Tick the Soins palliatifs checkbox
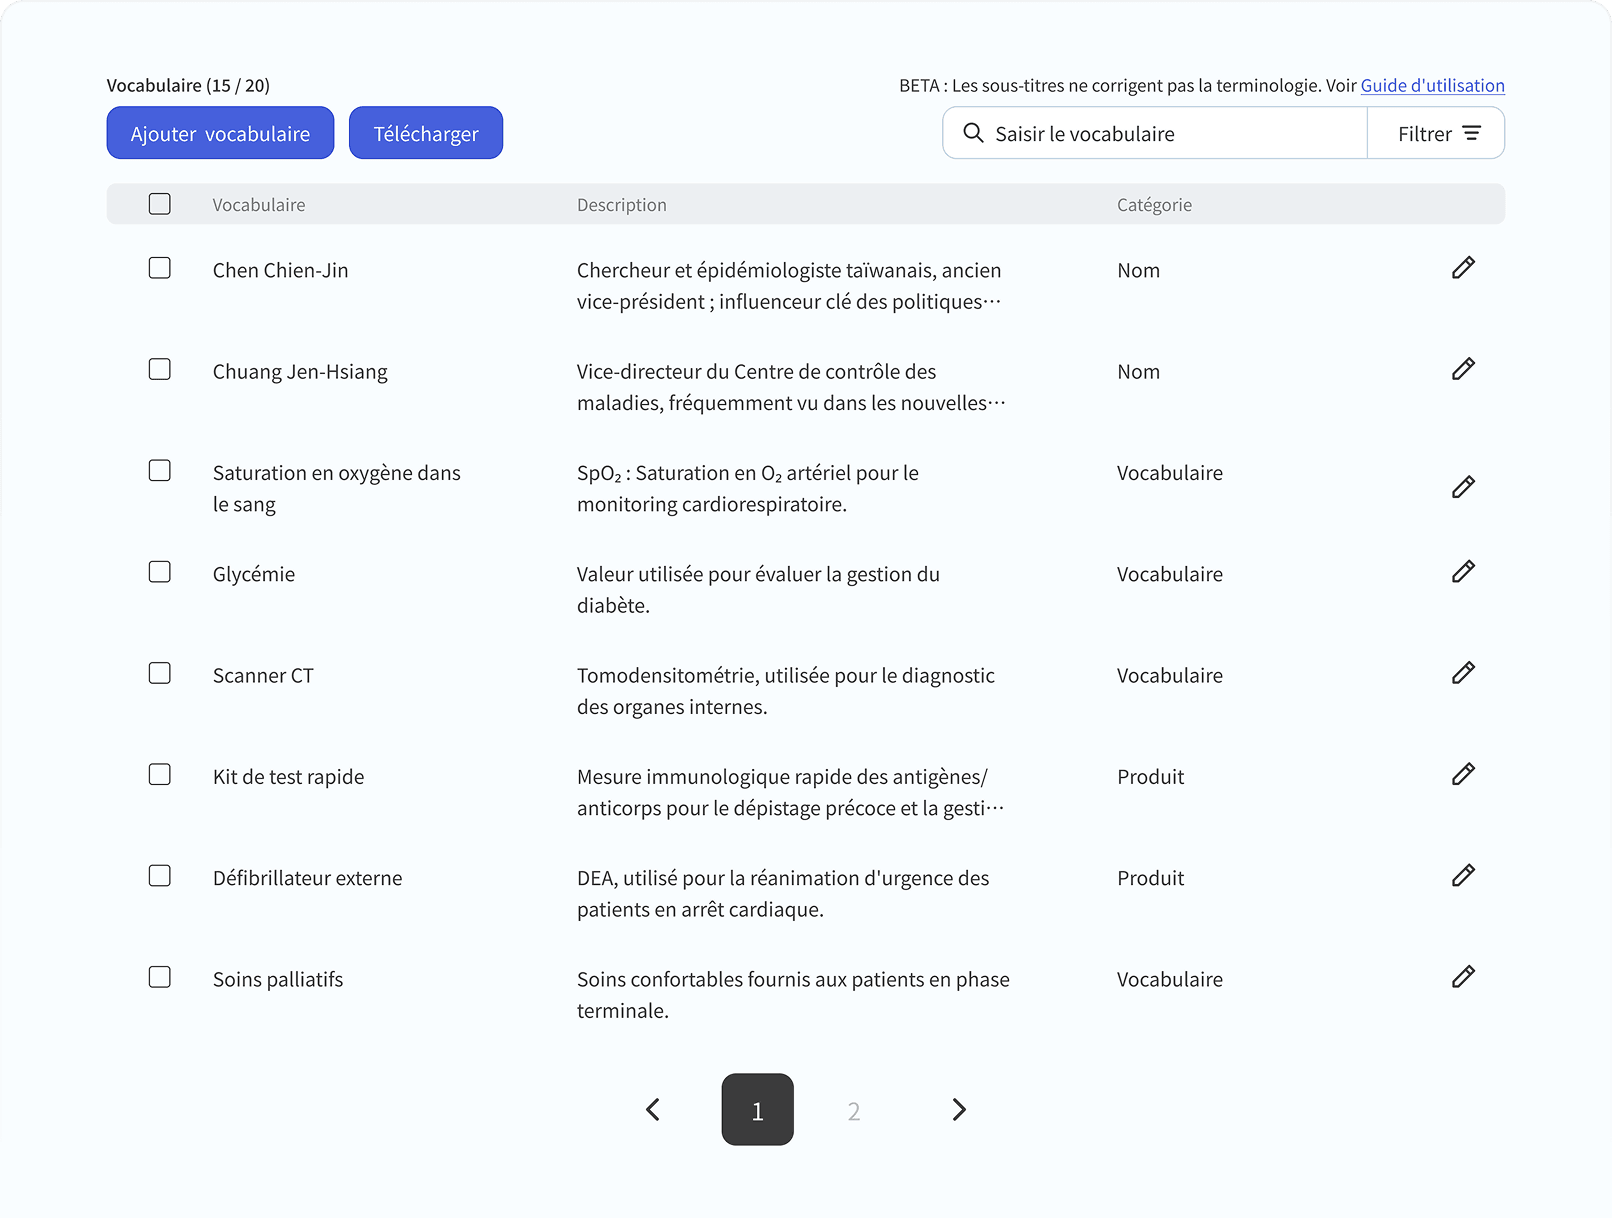Viewport: 1612px width, 1218px height. (160, 977)
